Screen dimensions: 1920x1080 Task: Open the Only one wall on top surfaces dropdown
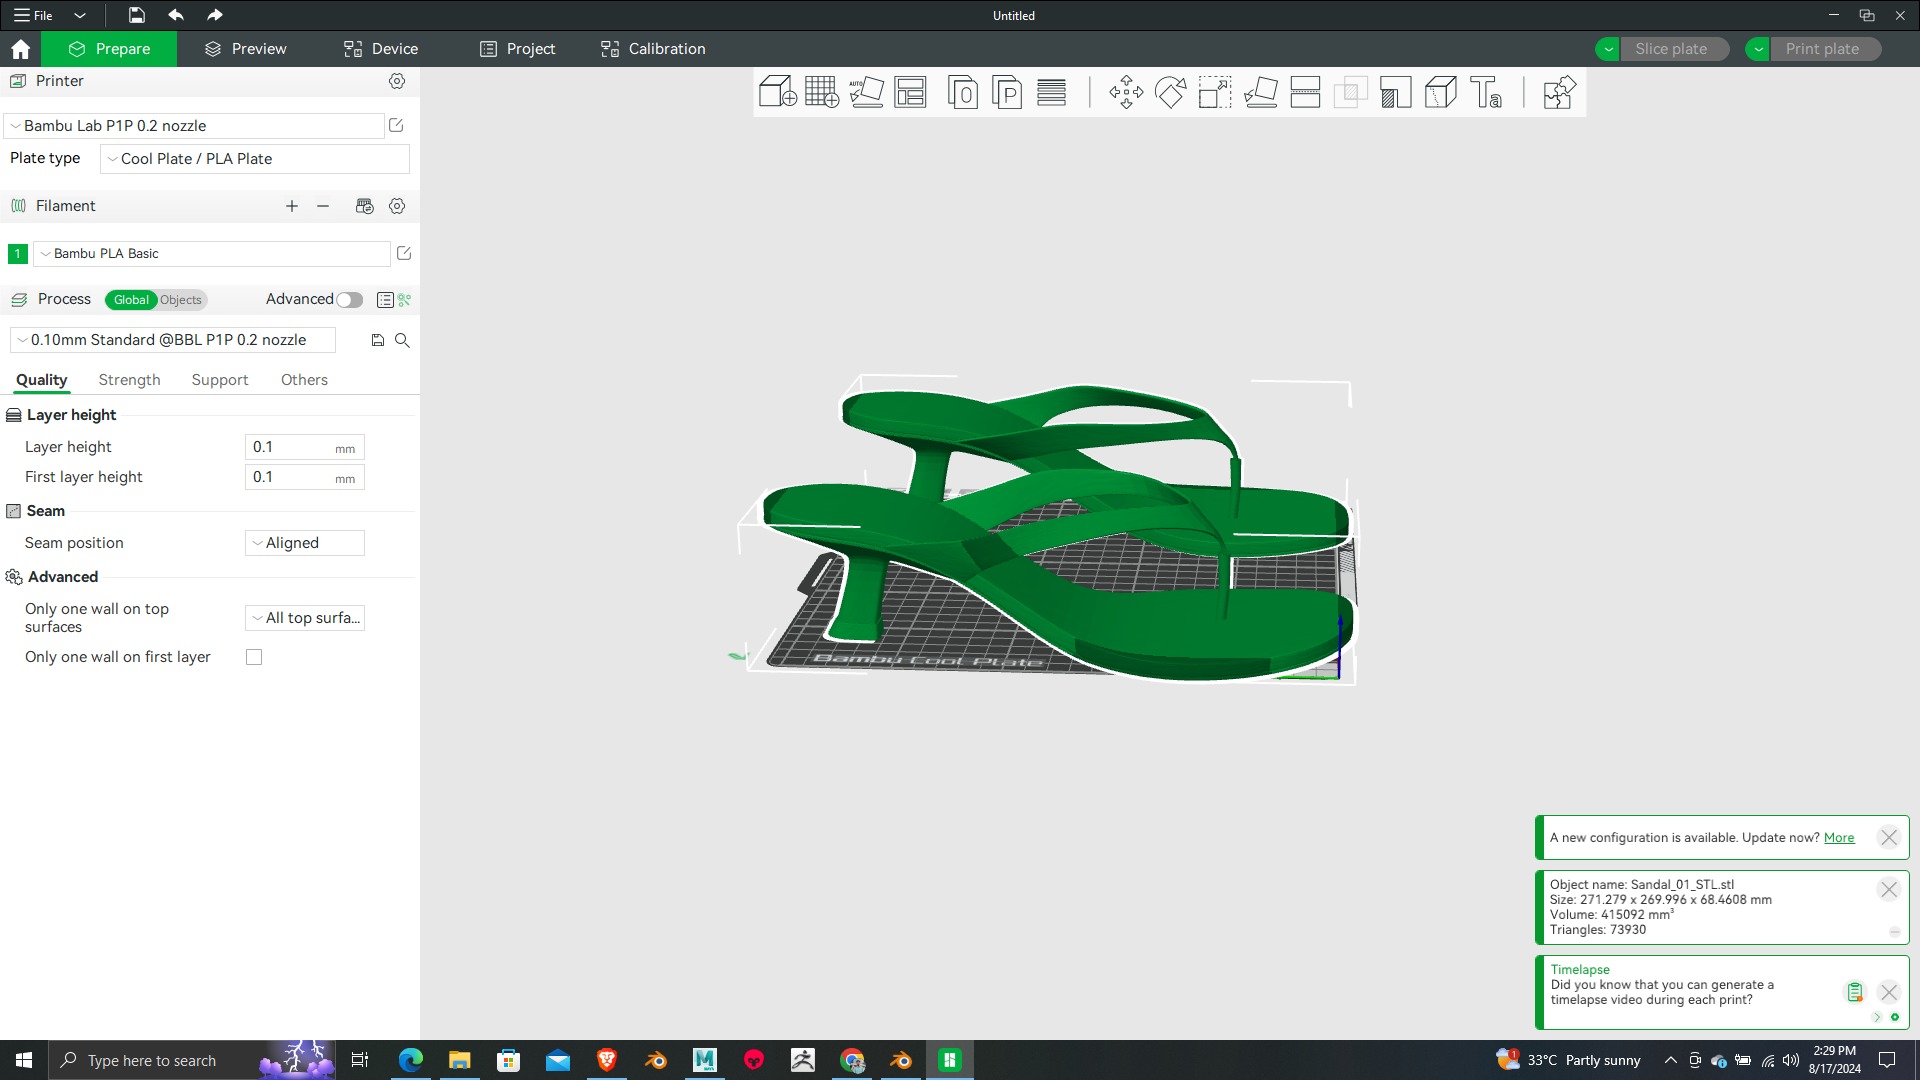[304, 618]
